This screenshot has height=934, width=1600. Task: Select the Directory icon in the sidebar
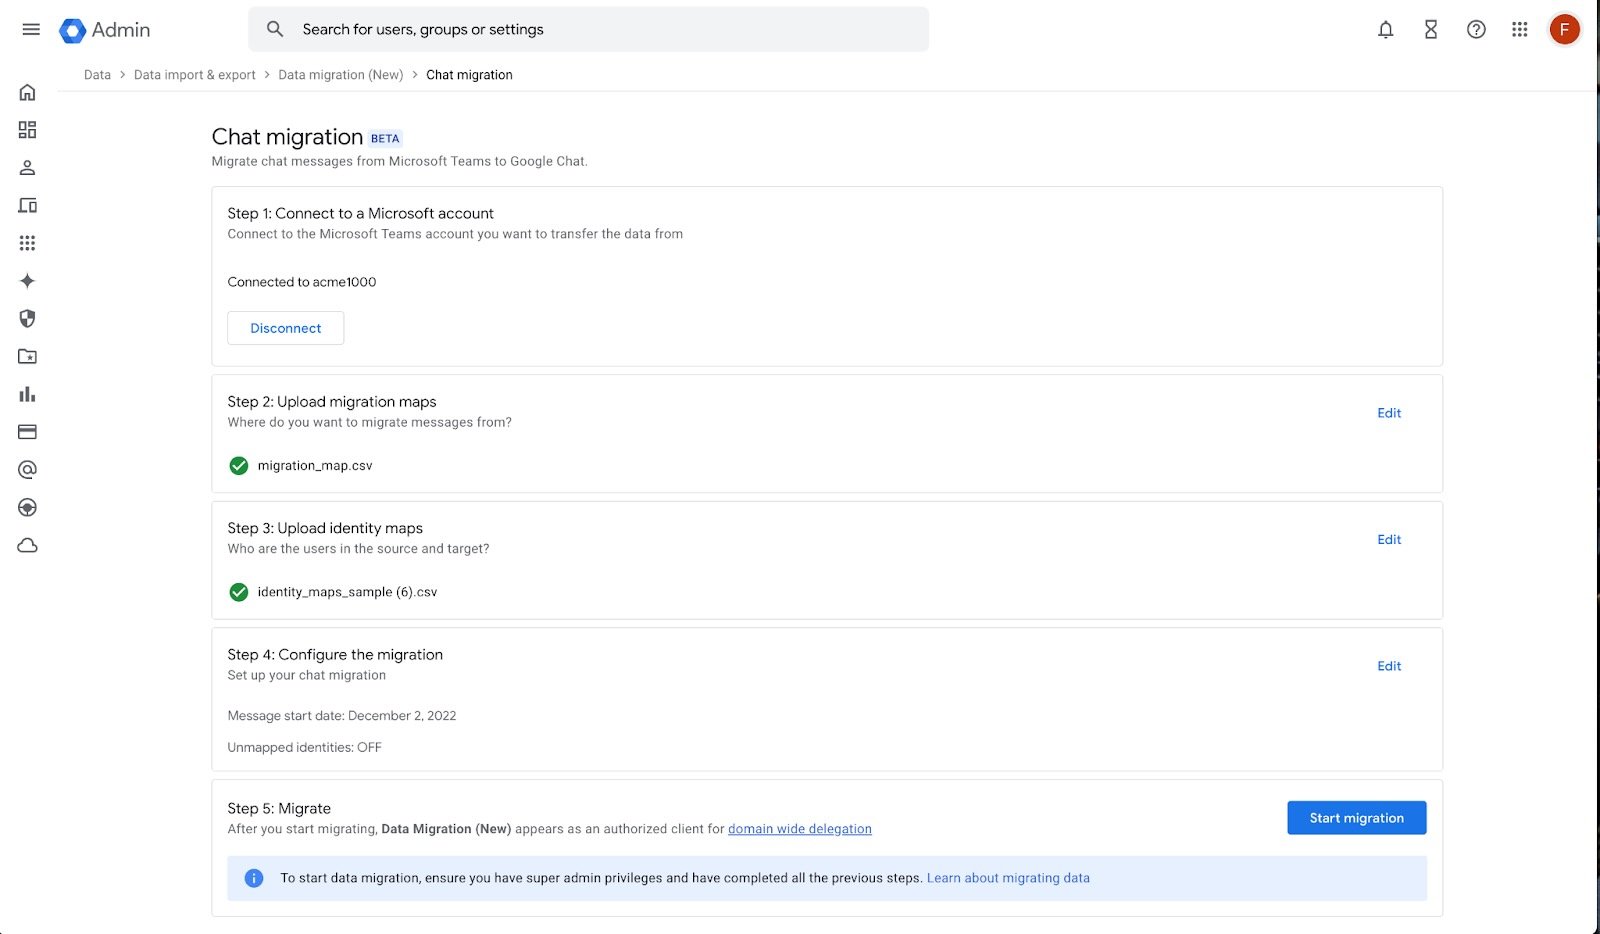tap(27, 167)
